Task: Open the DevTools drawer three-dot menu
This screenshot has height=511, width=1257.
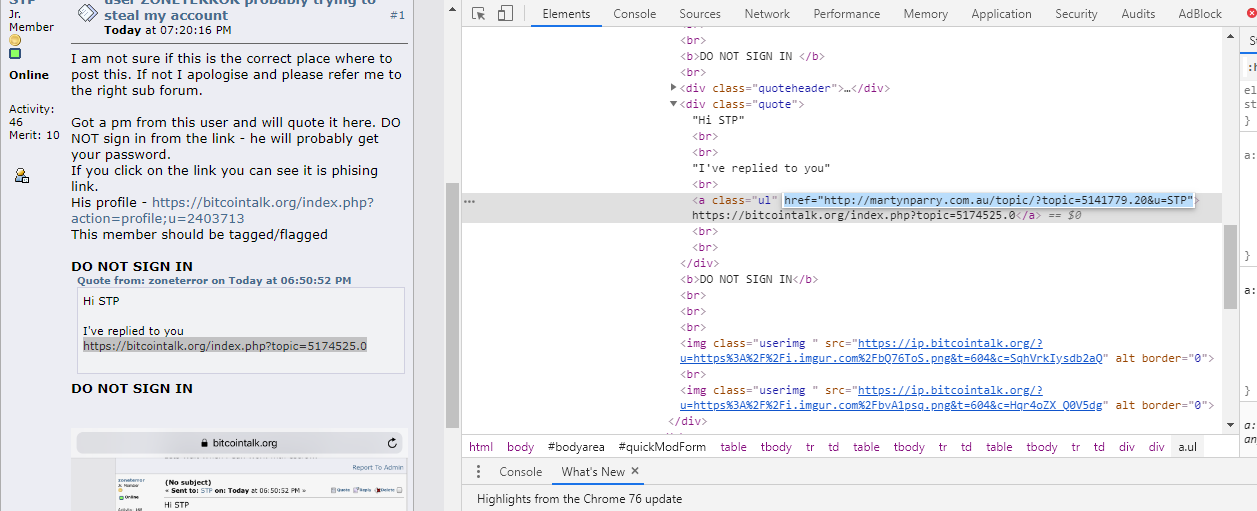Action: click(478, 472)
